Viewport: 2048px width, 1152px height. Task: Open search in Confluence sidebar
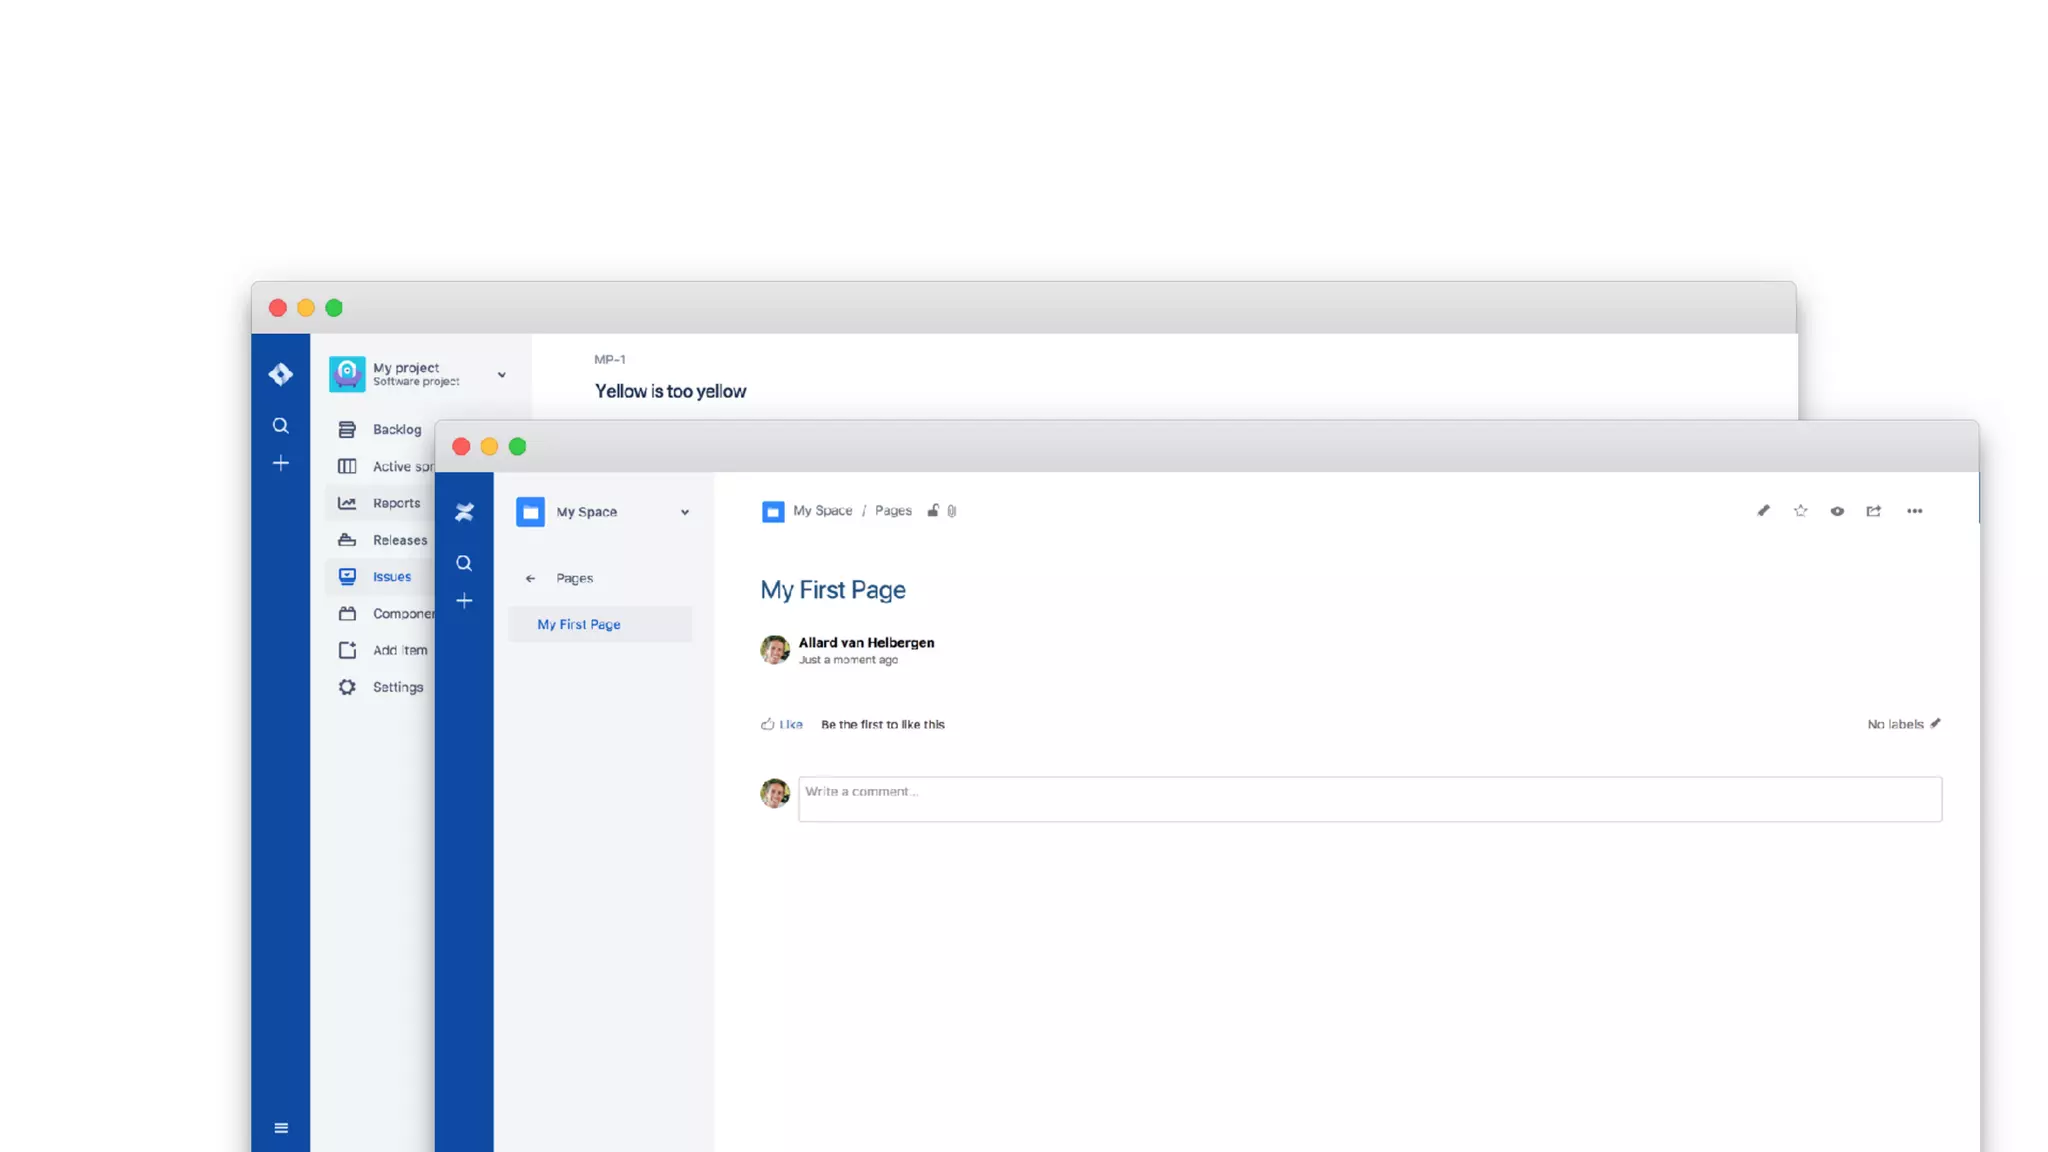point(464,563)
